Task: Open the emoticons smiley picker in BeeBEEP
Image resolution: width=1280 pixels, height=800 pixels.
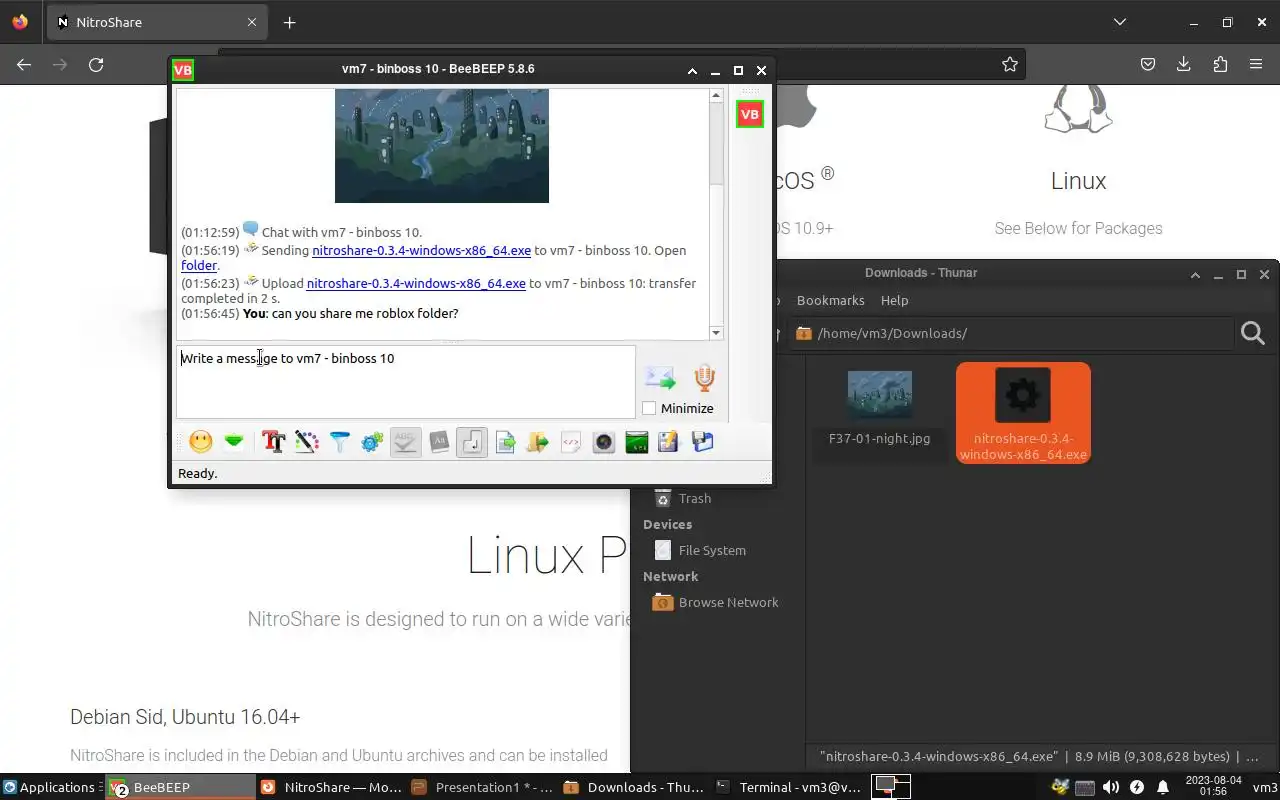Action: (201, 441)
